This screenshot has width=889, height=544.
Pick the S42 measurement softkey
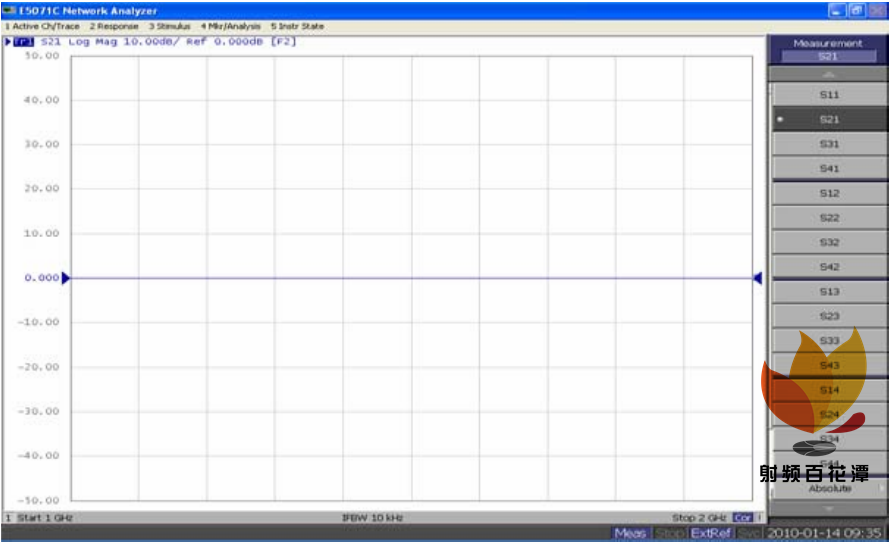click(829, 267)
